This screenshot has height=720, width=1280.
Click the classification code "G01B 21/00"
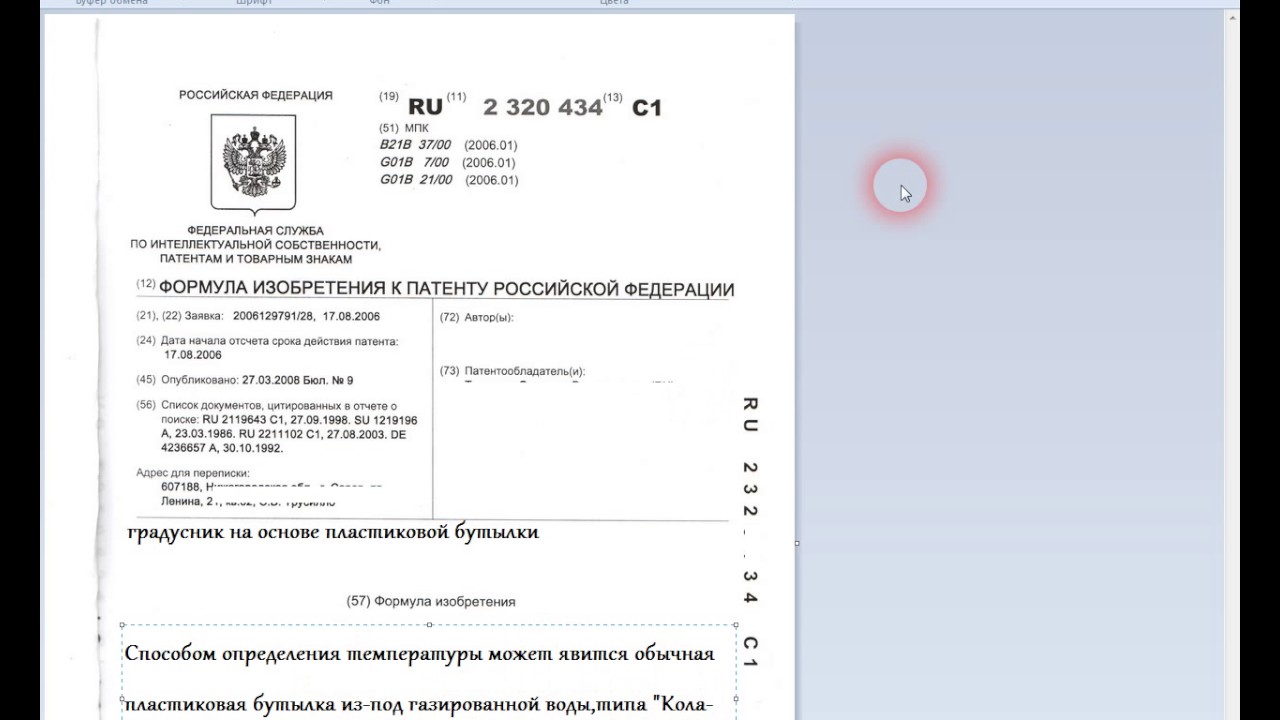416,180
